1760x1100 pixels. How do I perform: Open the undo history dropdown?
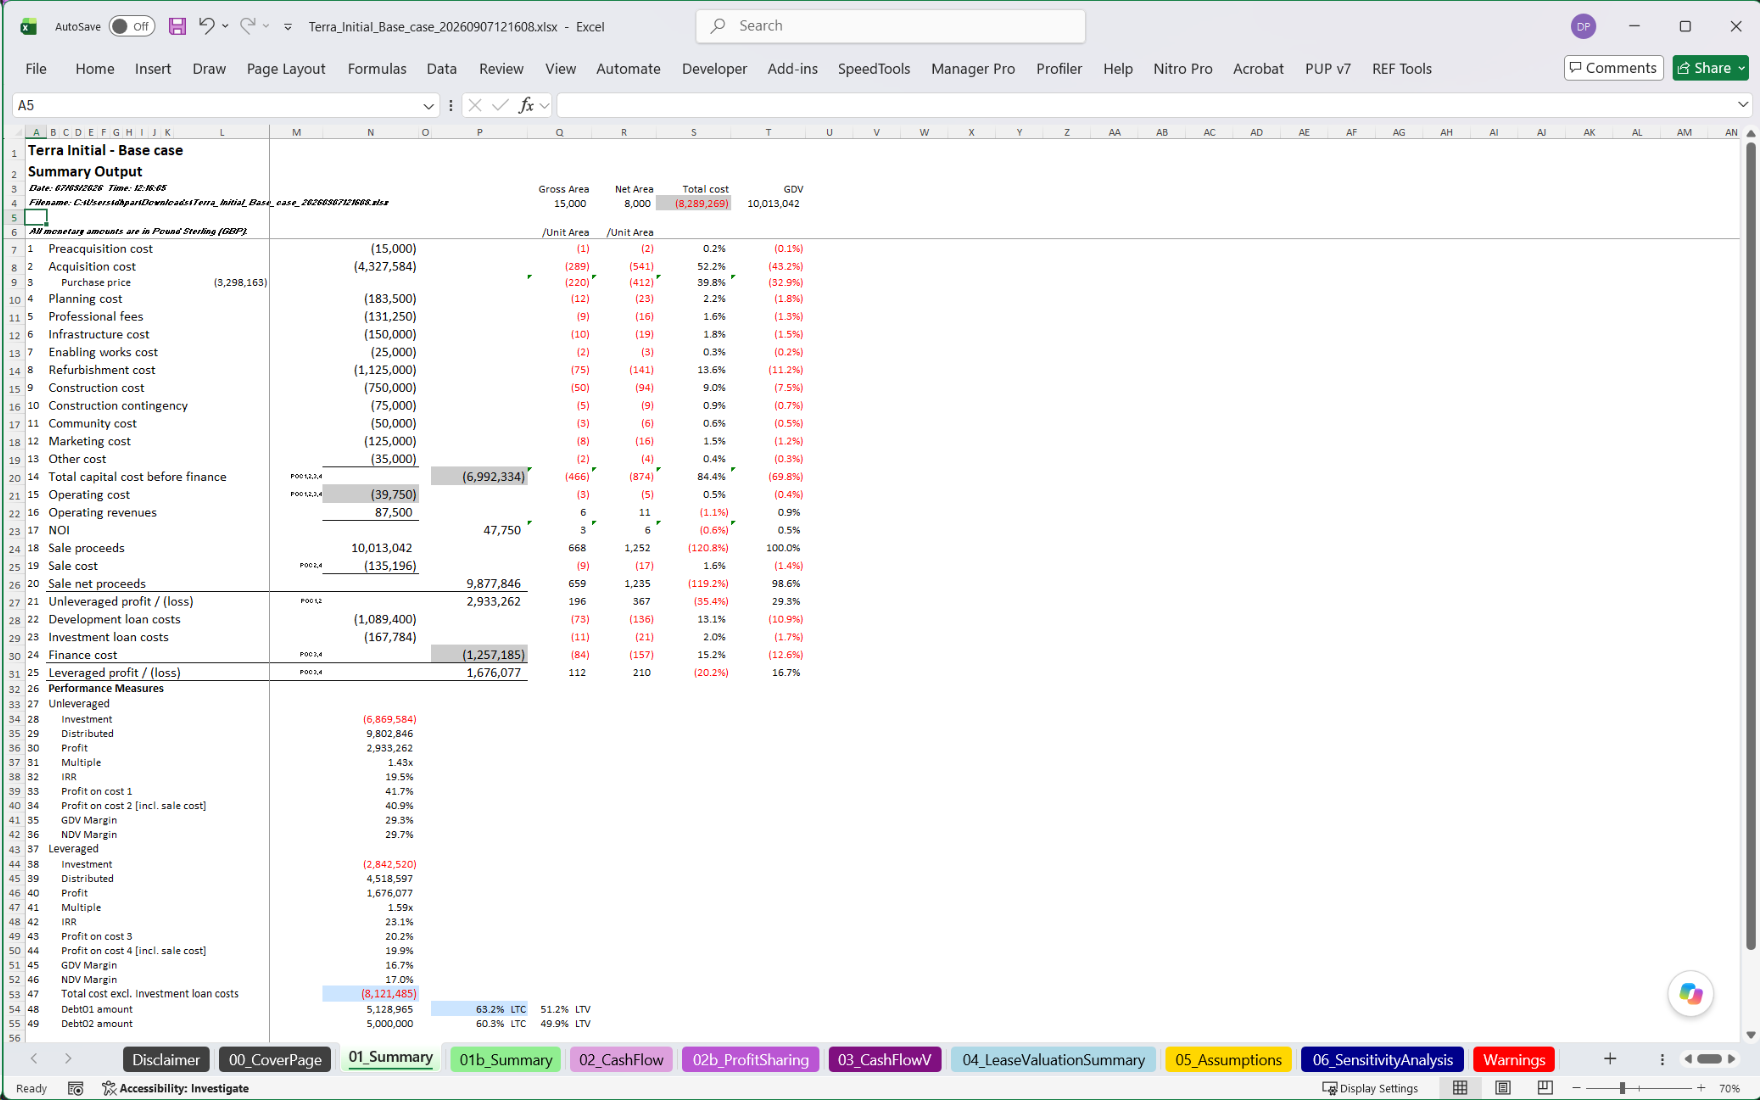pyautogui.click(x=225, y=27)
